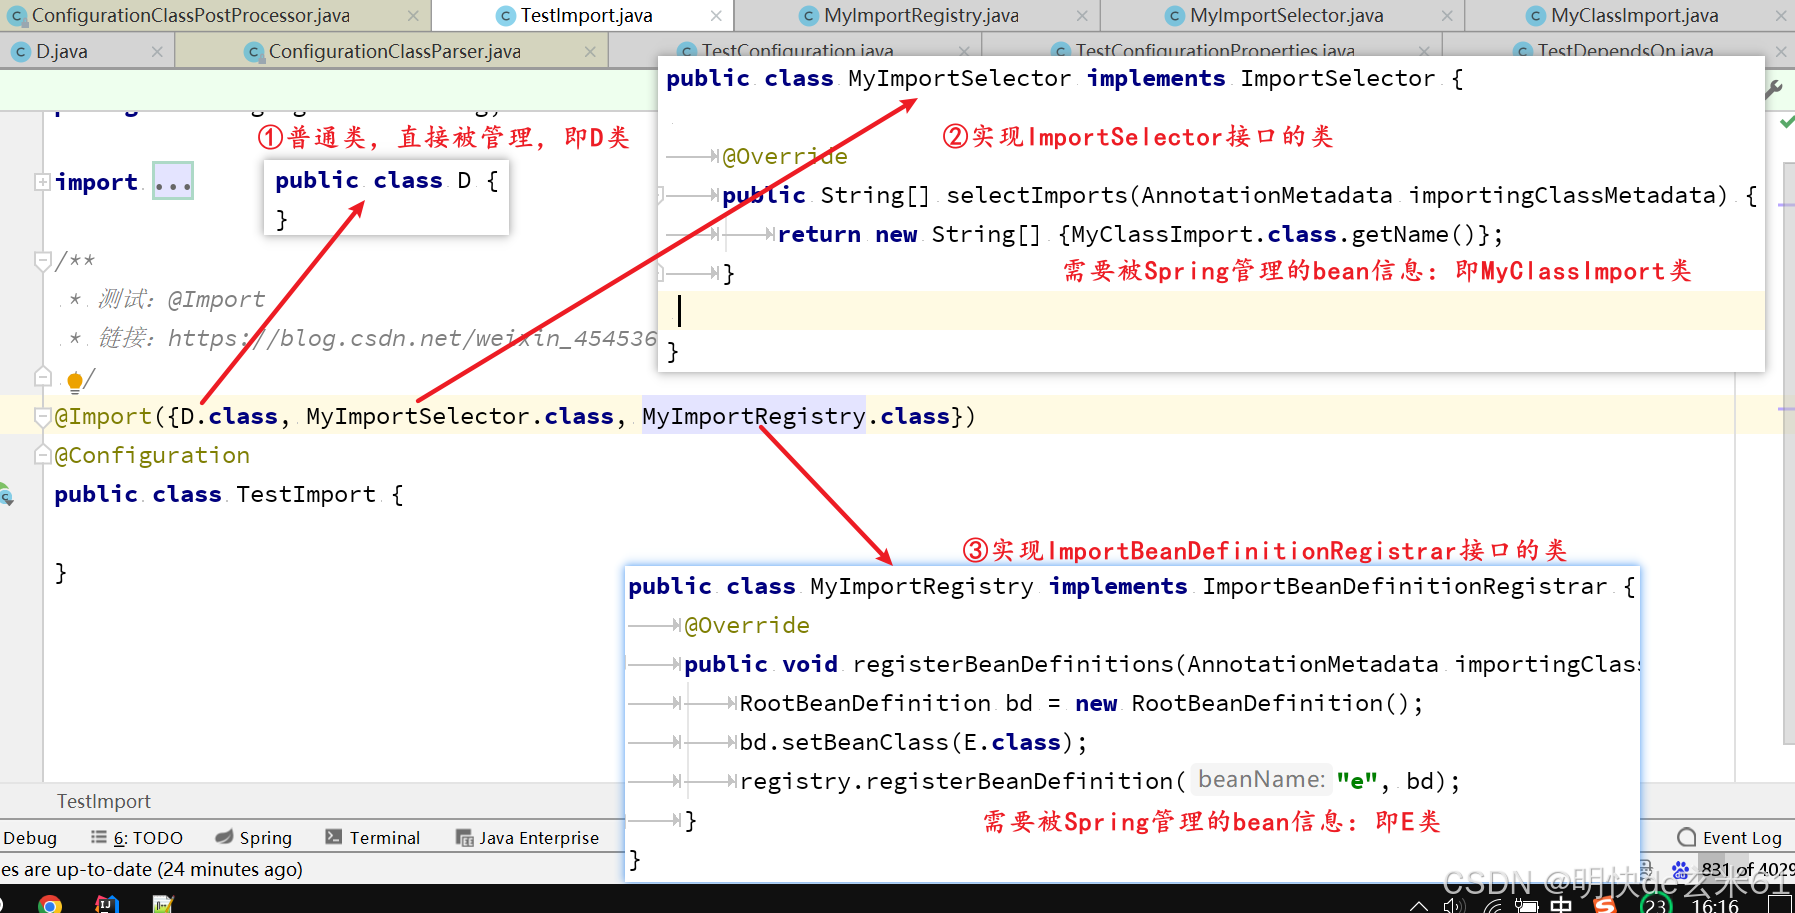Click the Baidu paw icon in the status bar
This screenshot has height=913, width=1795.
coord(1680,869)
